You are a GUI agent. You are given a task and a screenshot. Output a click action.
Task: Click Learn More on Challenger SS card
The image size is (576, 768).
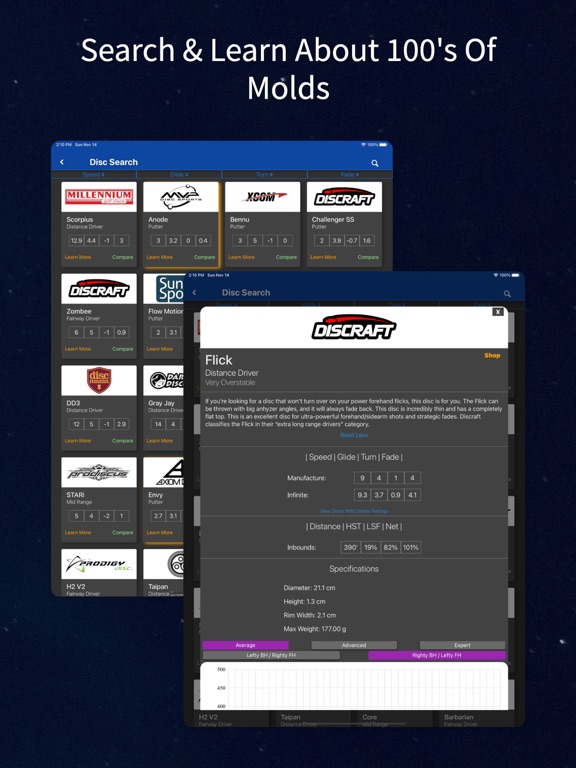click(x=323, y=257)
